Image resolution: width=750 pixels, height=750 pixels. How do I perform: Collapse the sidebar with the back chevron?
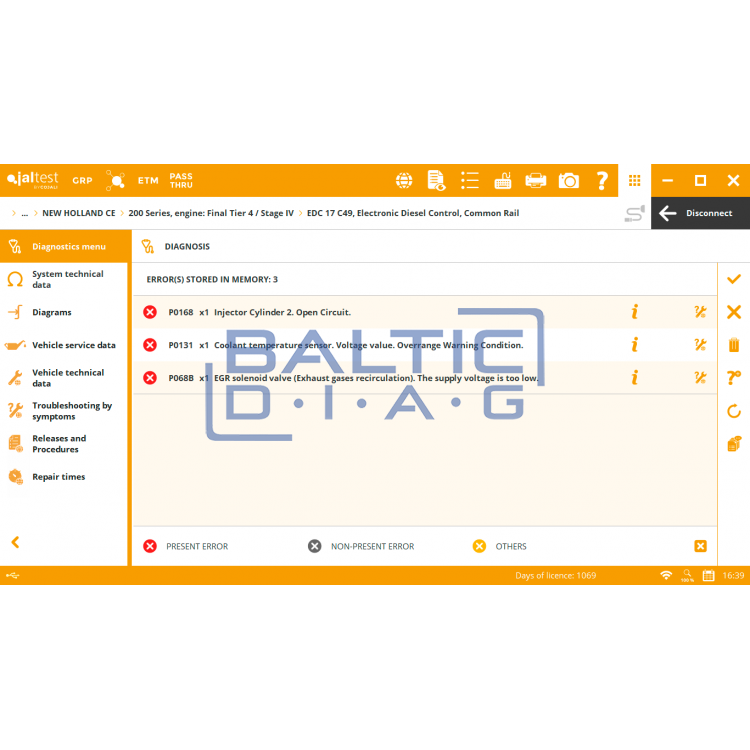pyautogui.click(x=15, y=542)
